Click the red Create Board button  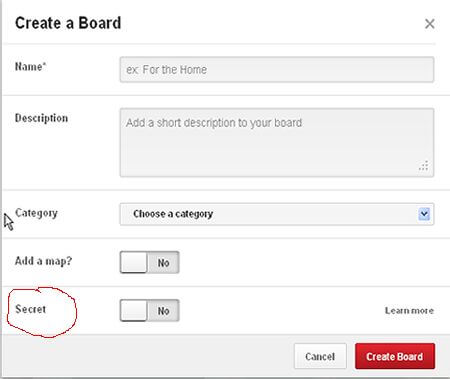pyautogui.click(x=395, y=356)
